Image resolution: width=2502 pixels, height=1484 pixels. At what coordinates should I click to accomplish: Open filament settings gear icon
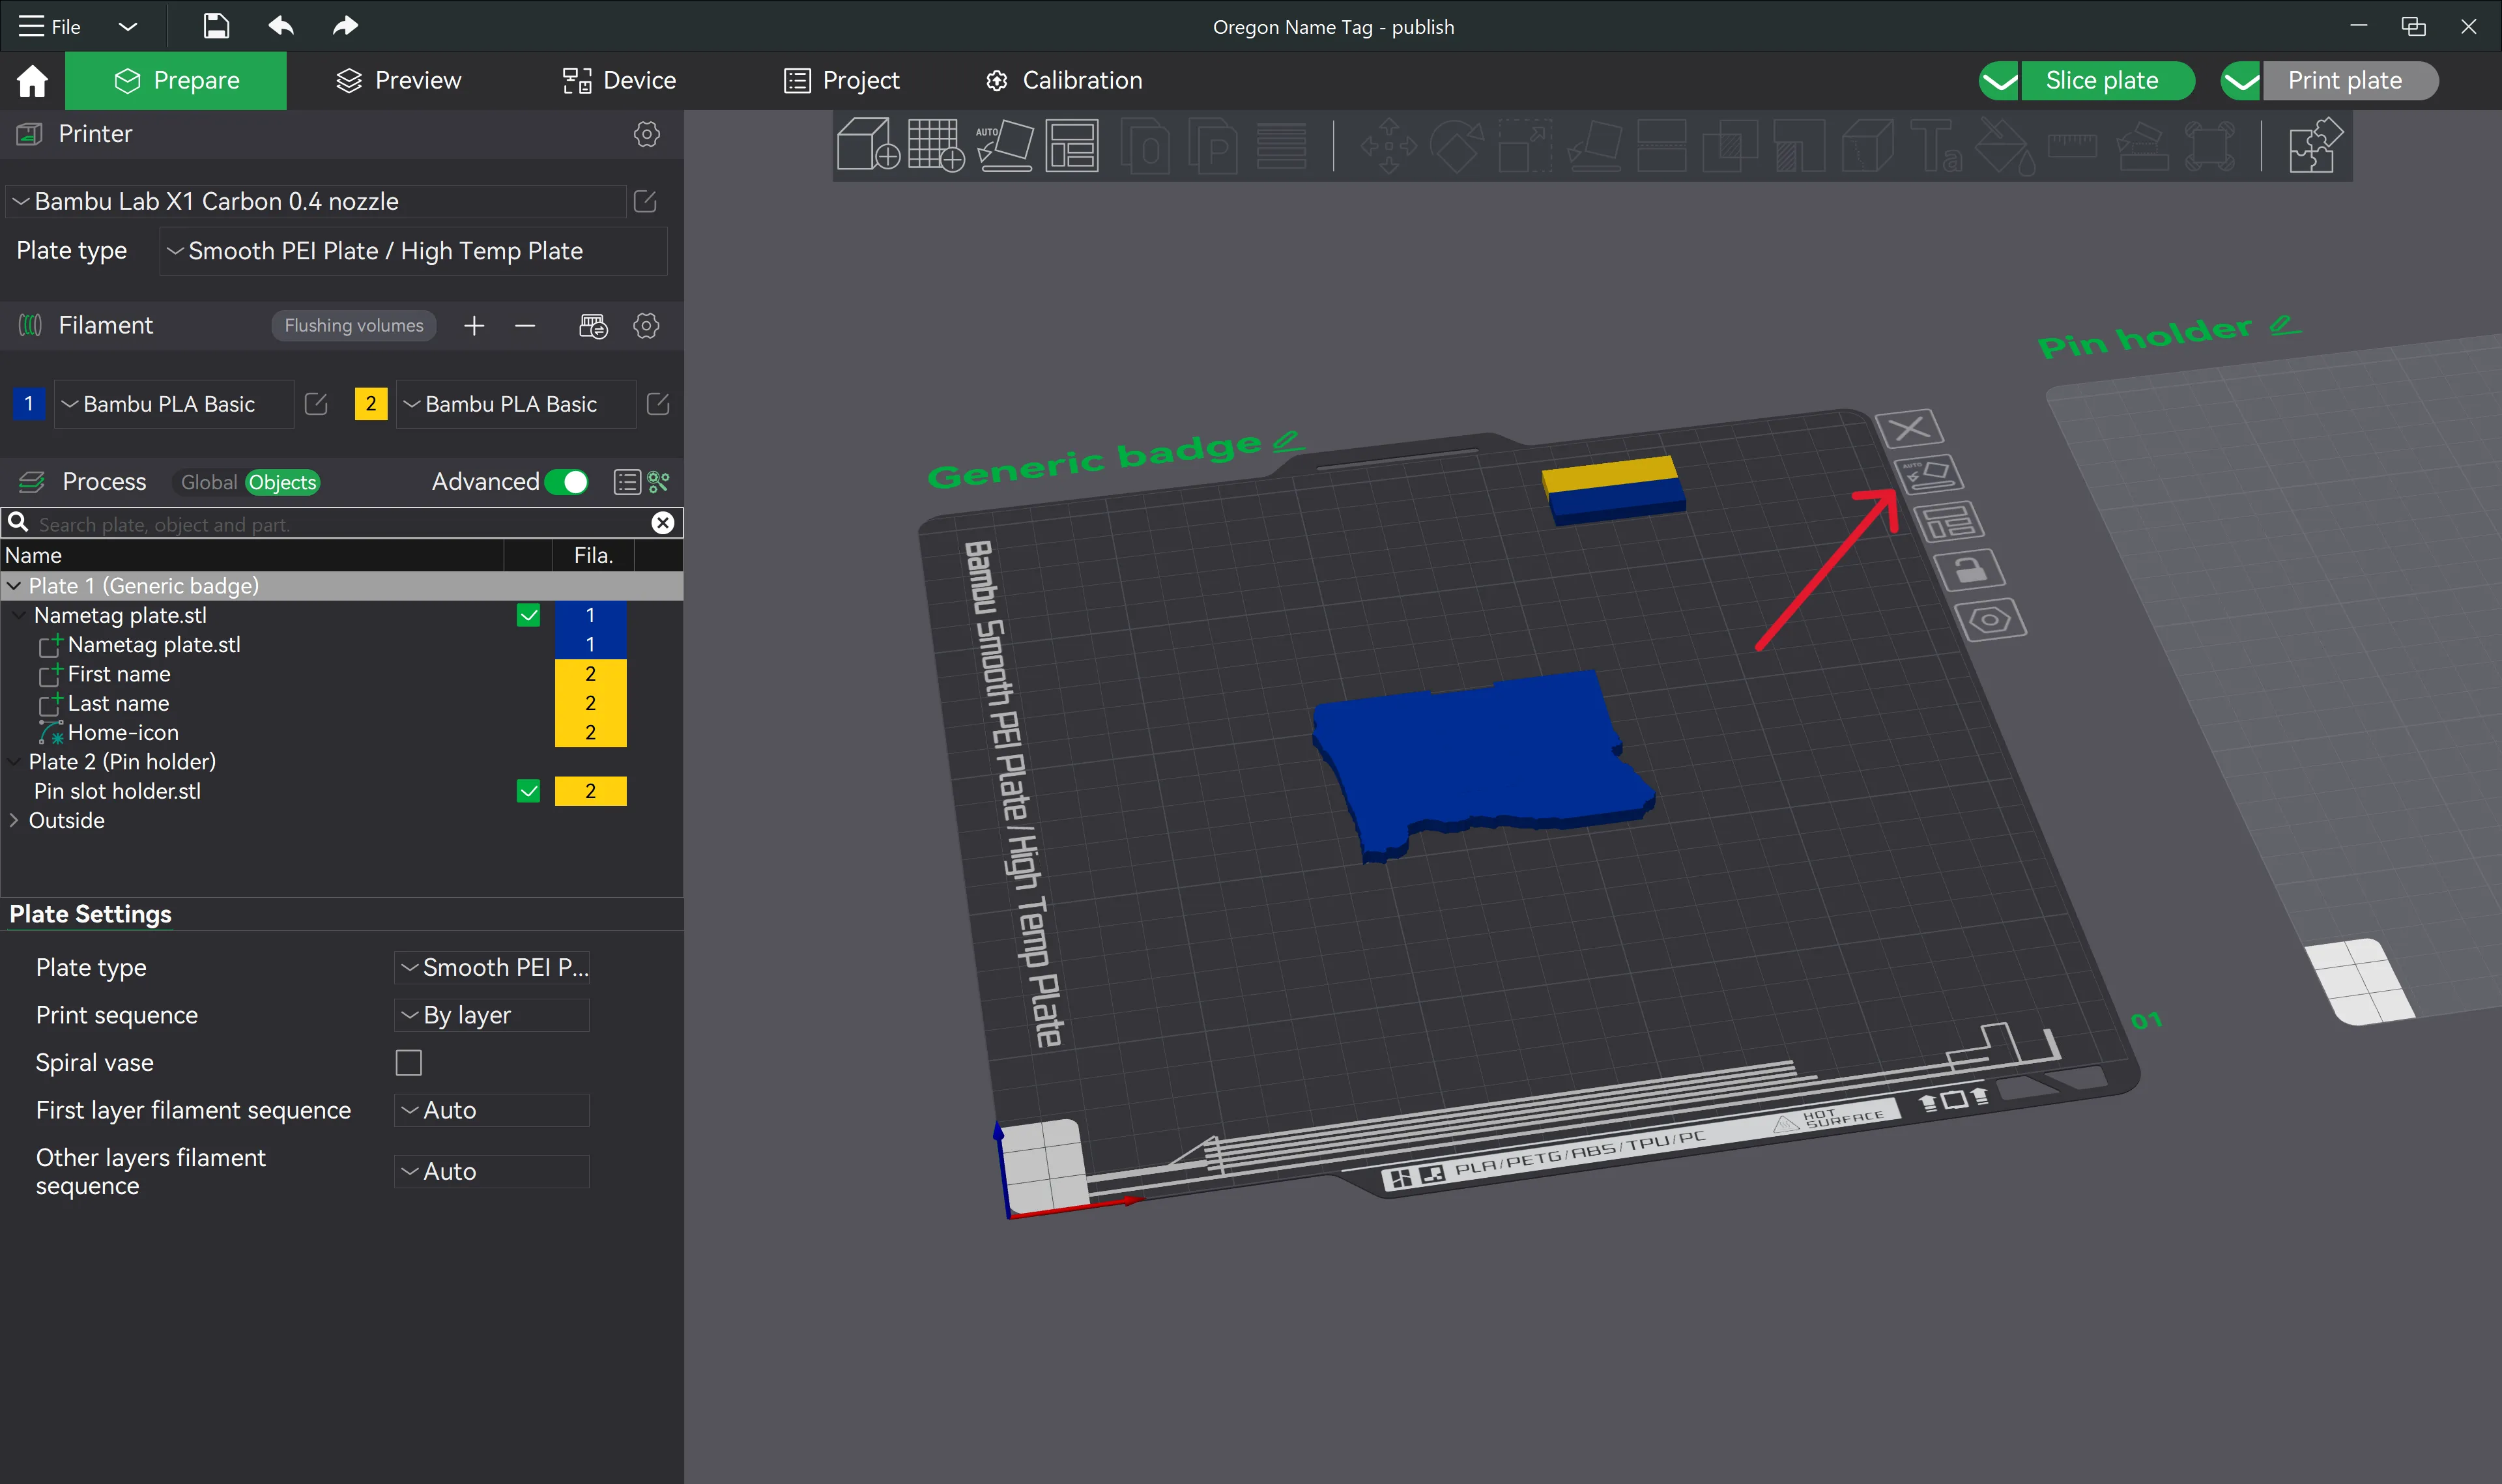647,326
